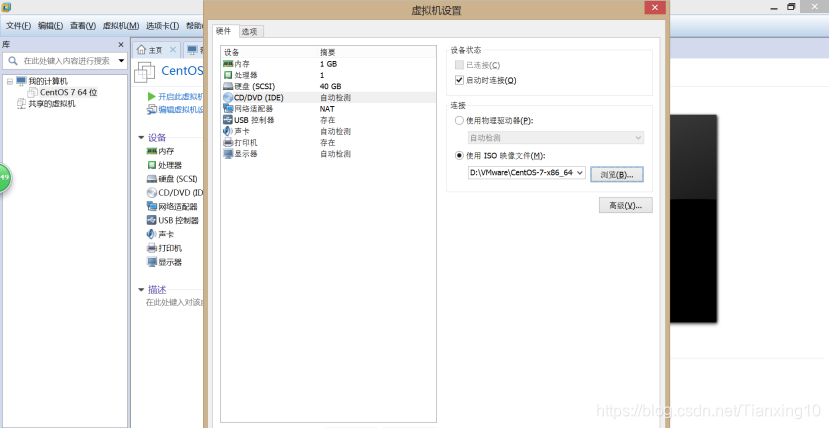
Task: Click the VMware application icon in the title bar
Action: click(6, 7)
